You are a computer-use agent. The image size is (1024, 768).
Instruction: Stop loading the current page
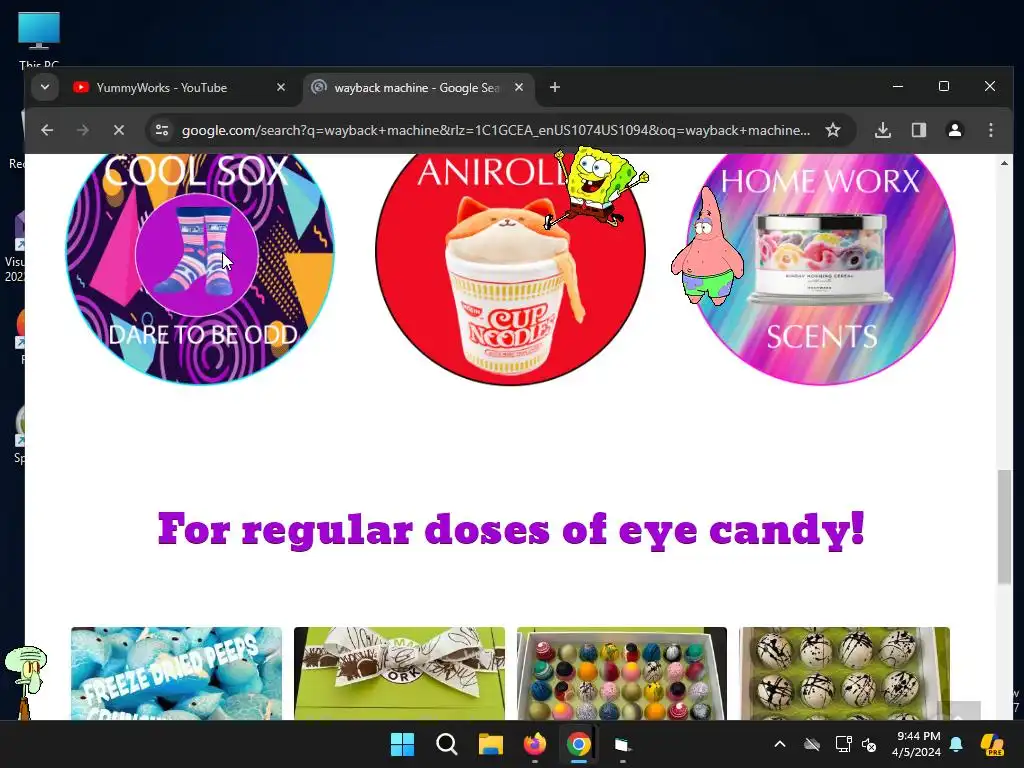click(x=118, y=130)
